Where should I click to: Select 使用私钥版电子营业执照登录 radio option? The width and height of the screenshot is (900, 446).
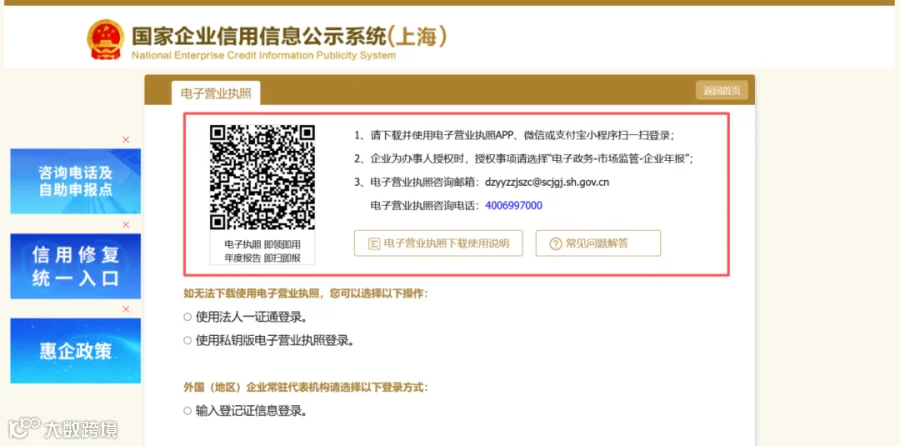187,340
